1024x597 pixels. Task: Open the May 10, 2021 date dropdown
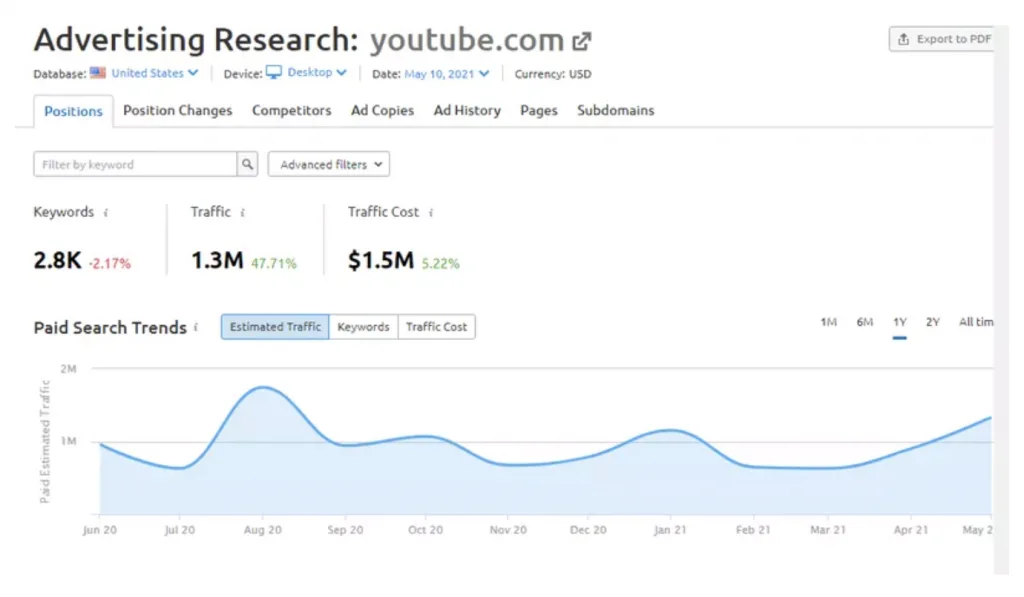click(x=446, y=74)
